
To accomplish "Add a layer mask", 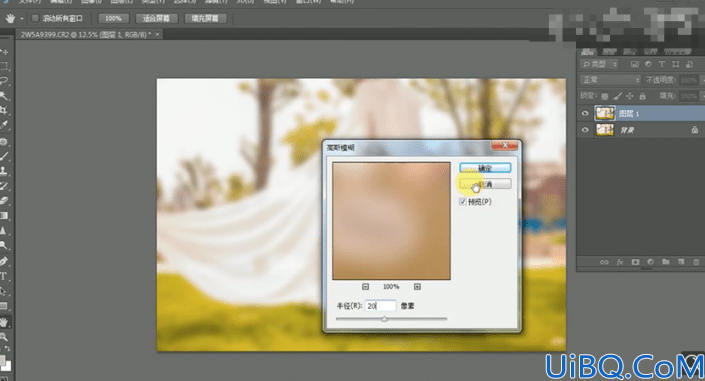I will pyautogui.click(x=635, y=262).
